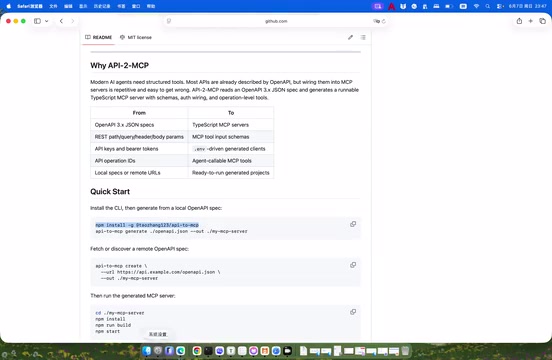Viewport: 552px width, 360px height.
Task: Switch to the MIT license tab
Action: [136, 37]
